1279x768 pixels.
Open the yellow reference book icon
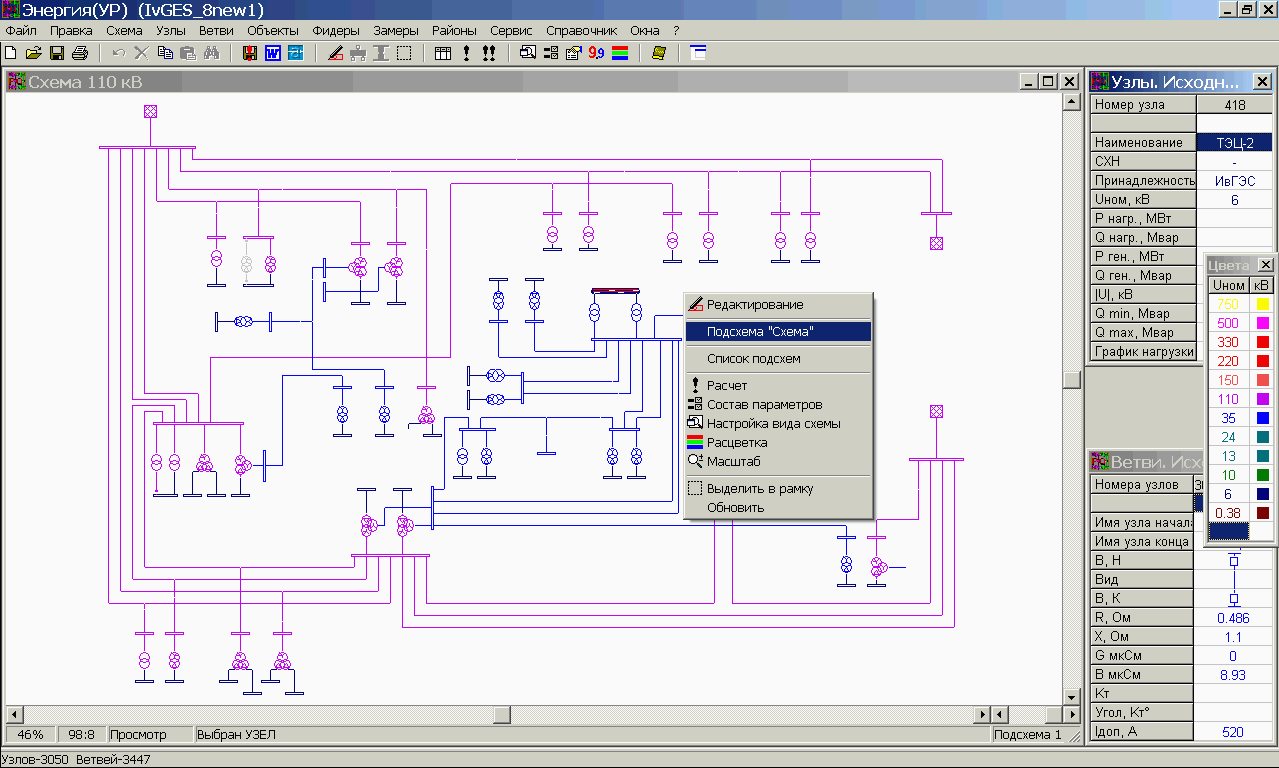click(x=658, y=53)
